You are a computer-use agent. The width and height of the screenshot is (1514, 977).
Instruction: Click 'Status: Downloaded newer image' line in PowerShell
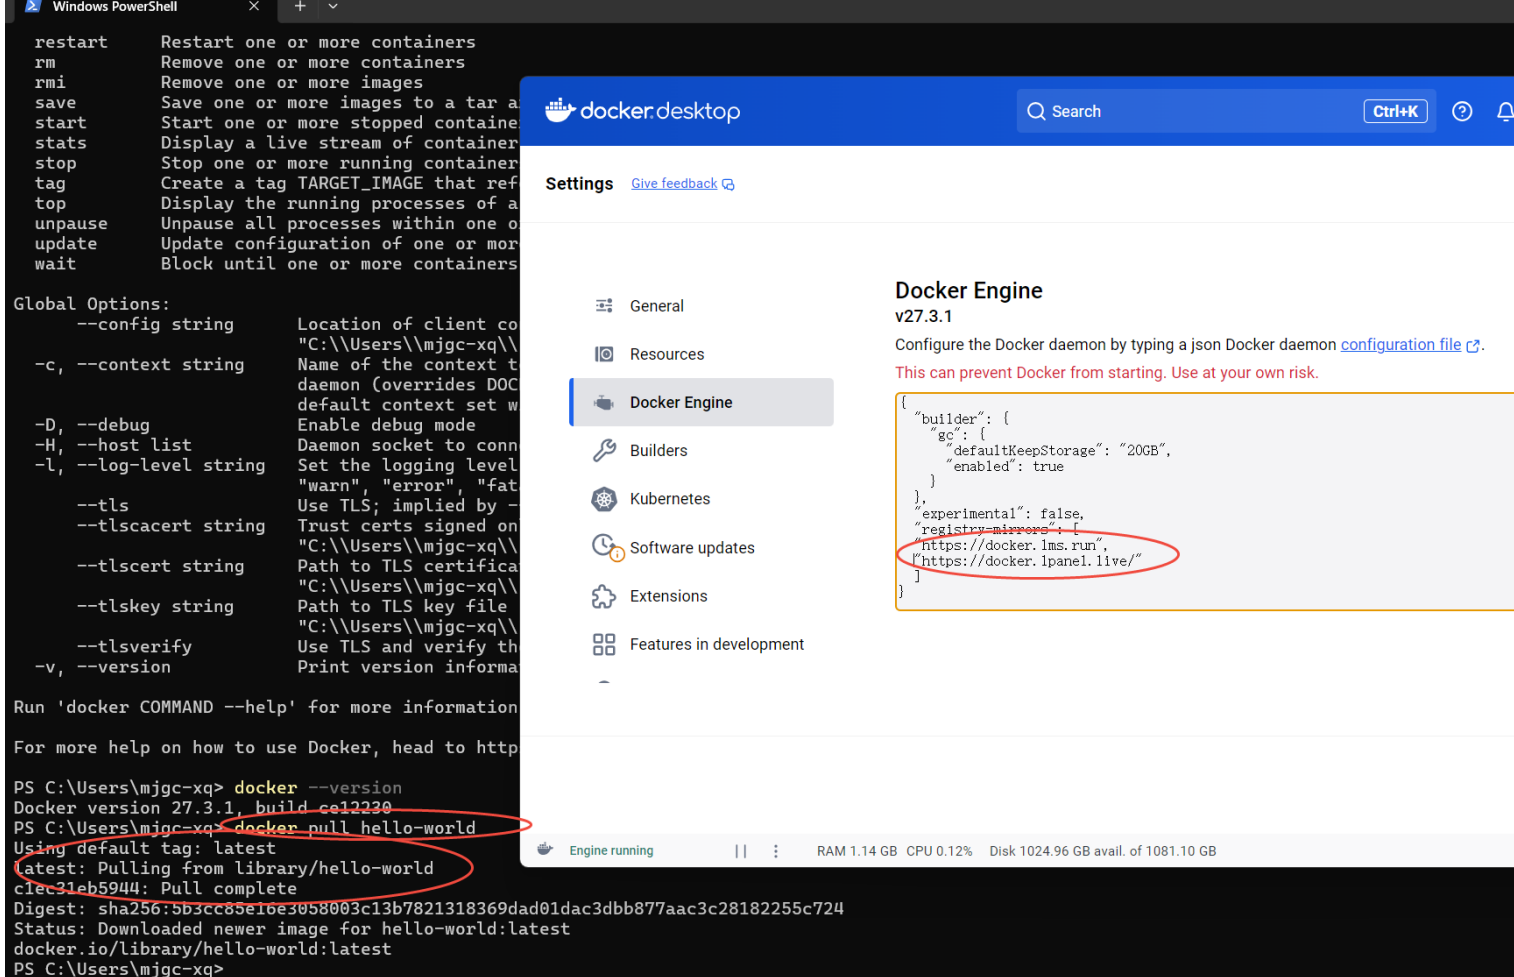pyautogui.click(x=291, y=929)
